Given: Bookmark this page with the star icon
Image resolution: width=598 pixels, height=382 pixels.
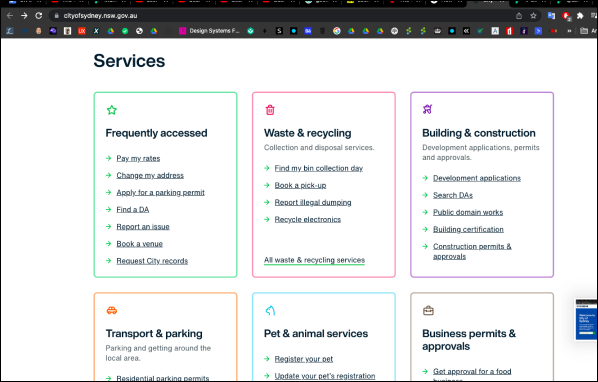Looking at the screenshot, I should [x=533, y=16].
